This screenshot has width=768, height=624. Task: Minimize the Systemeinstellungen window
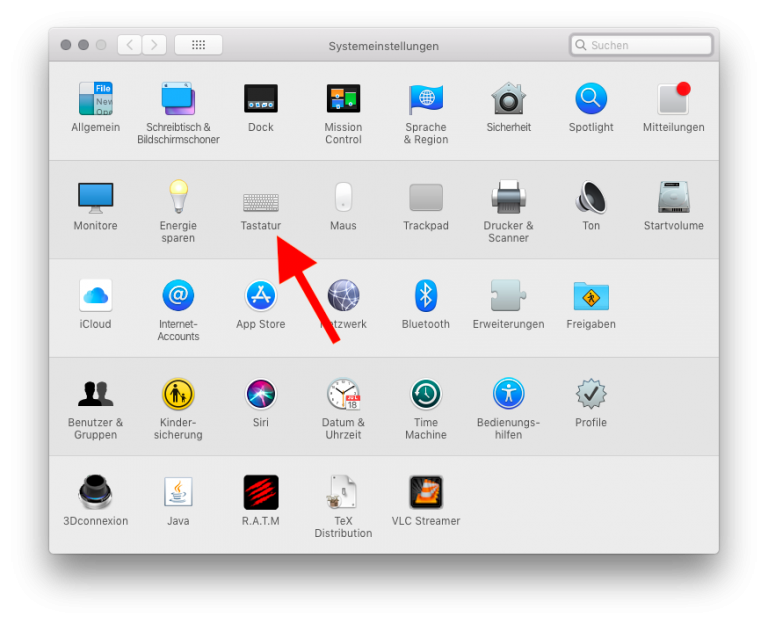point(84,45)
